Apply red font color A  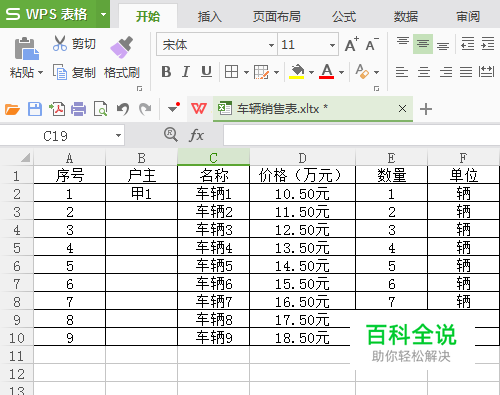(327, 72)
